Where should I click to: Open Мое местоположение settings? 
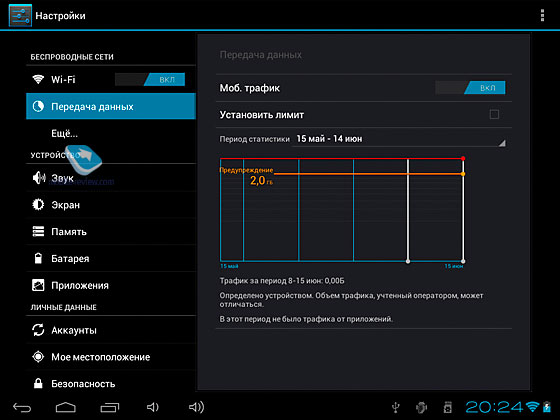[111, 357]
